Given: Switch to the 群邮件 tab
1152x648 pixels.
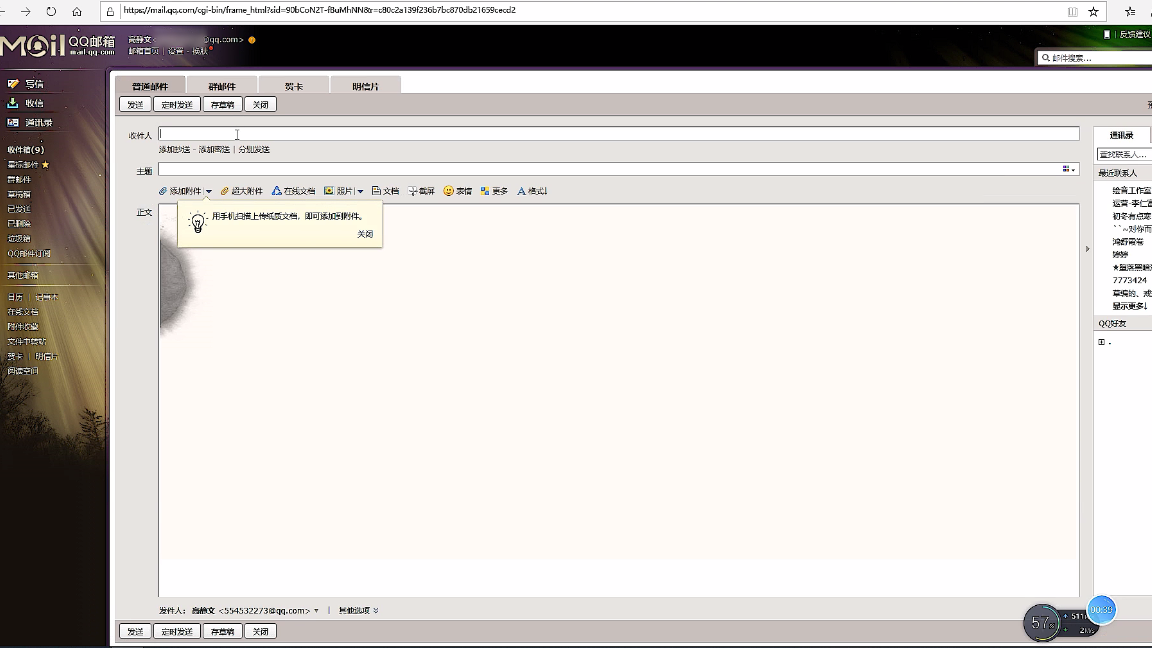Looking at the screenshot, I should [222, 86].
